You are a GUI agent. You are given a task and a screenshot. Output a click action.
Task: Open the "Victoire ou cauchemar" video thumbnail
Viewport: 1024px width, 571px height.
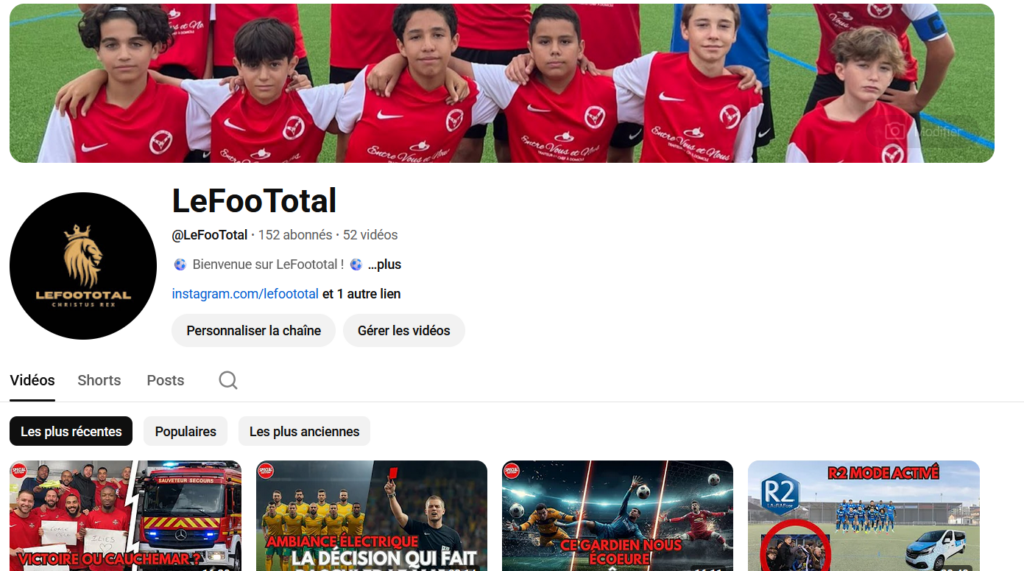coord(125,515)
